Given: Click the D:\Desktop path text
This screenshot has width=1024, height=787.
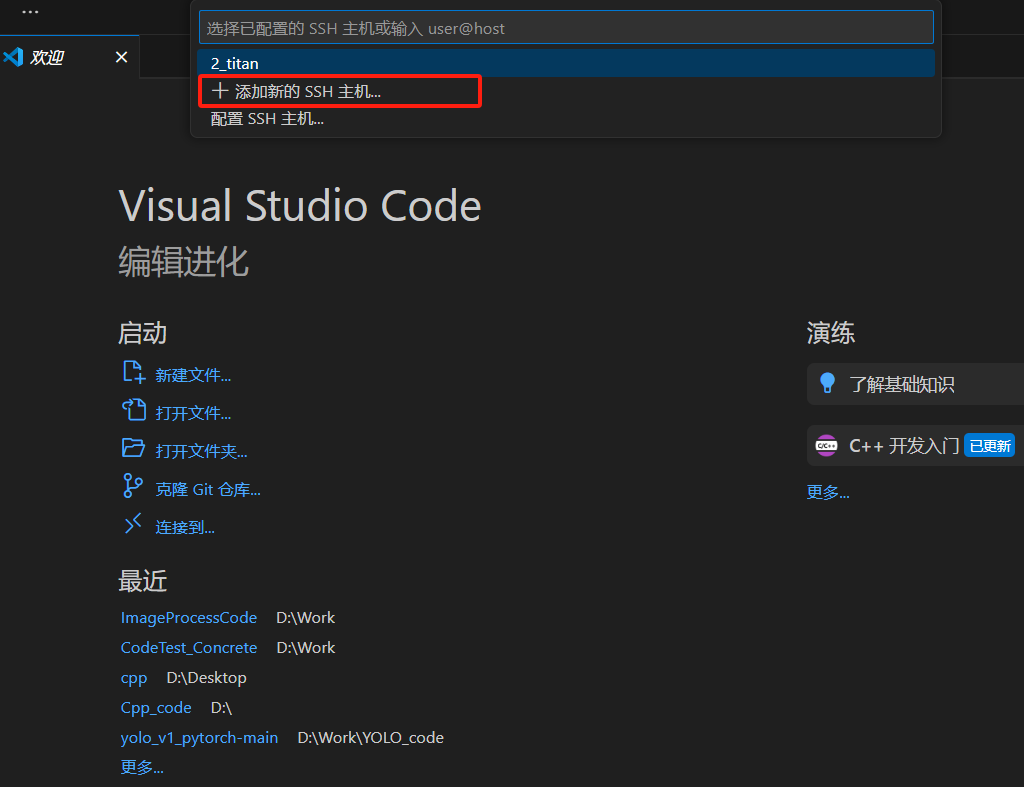Looking at the screenshot, I should 206,678.
